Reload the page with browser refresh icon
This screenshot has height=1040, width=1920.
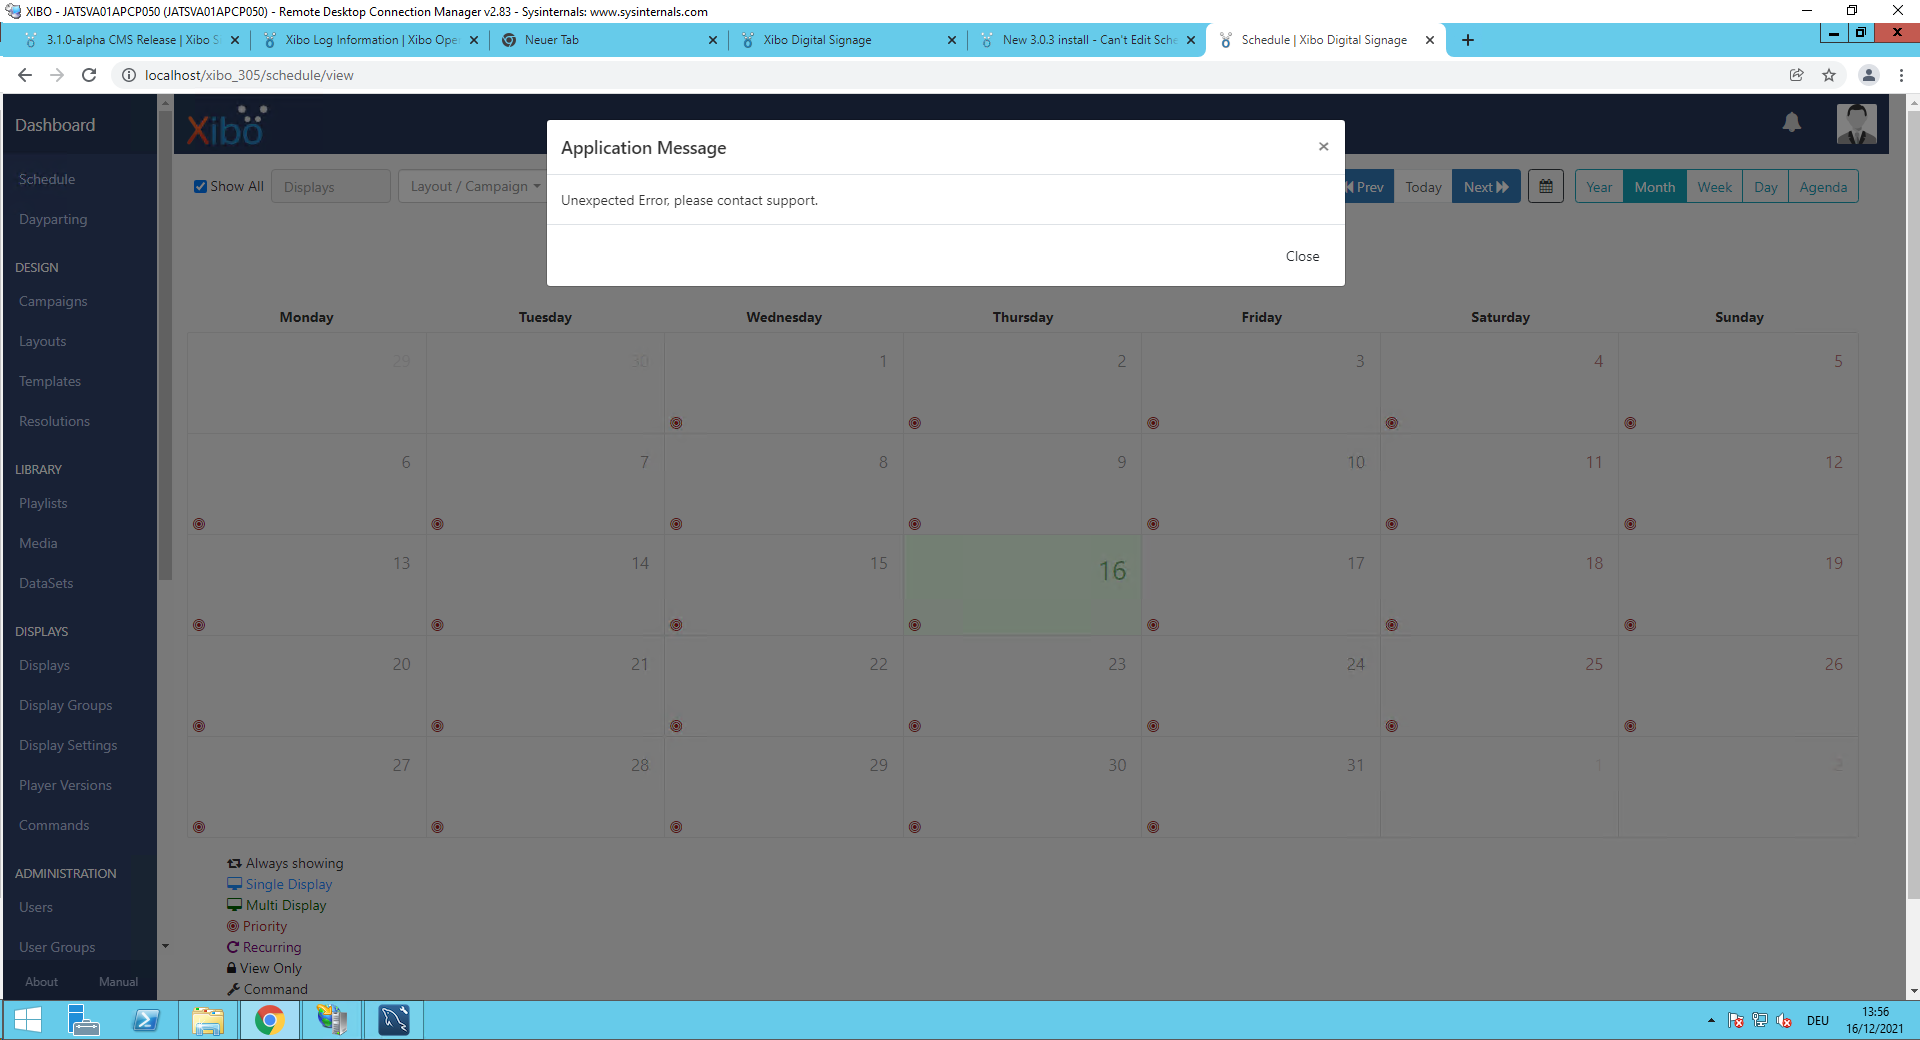[x=89, y=75]
